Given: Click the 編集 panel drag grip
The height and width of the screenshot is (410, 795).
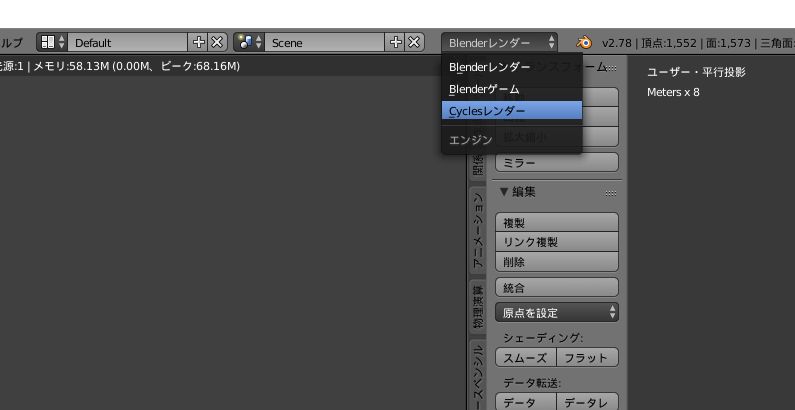Looking at the screenshot, I should coord(610,193).
